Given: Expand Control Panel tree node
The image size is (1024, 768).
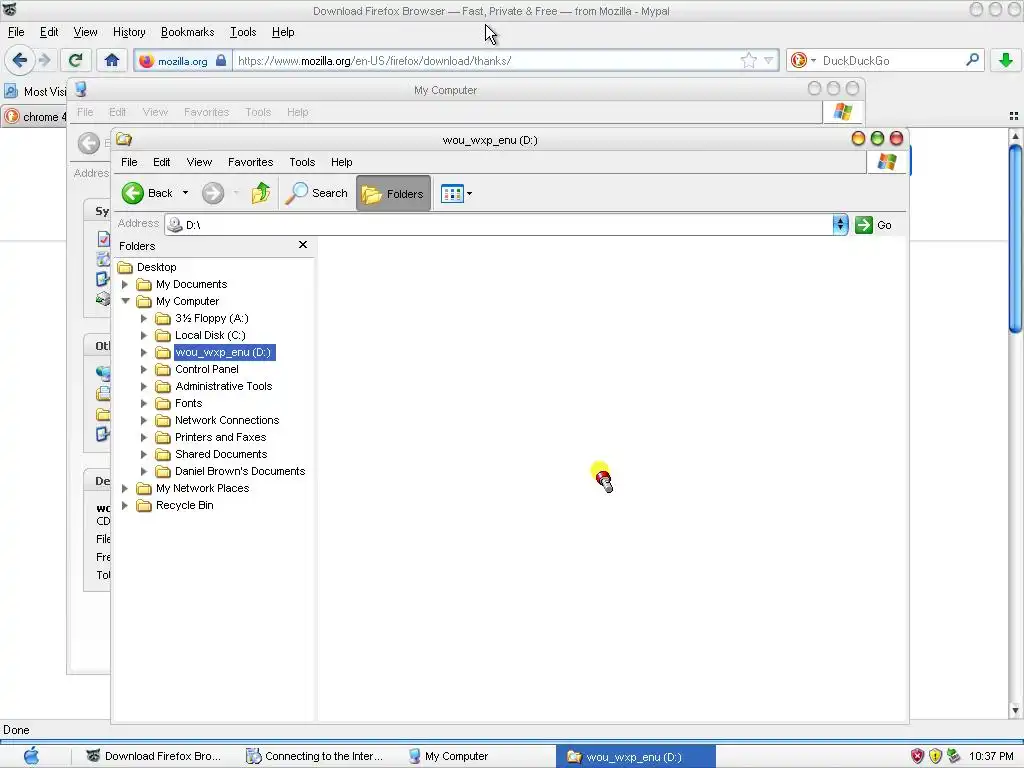Looking at the screenshot, I should (144, 369).
